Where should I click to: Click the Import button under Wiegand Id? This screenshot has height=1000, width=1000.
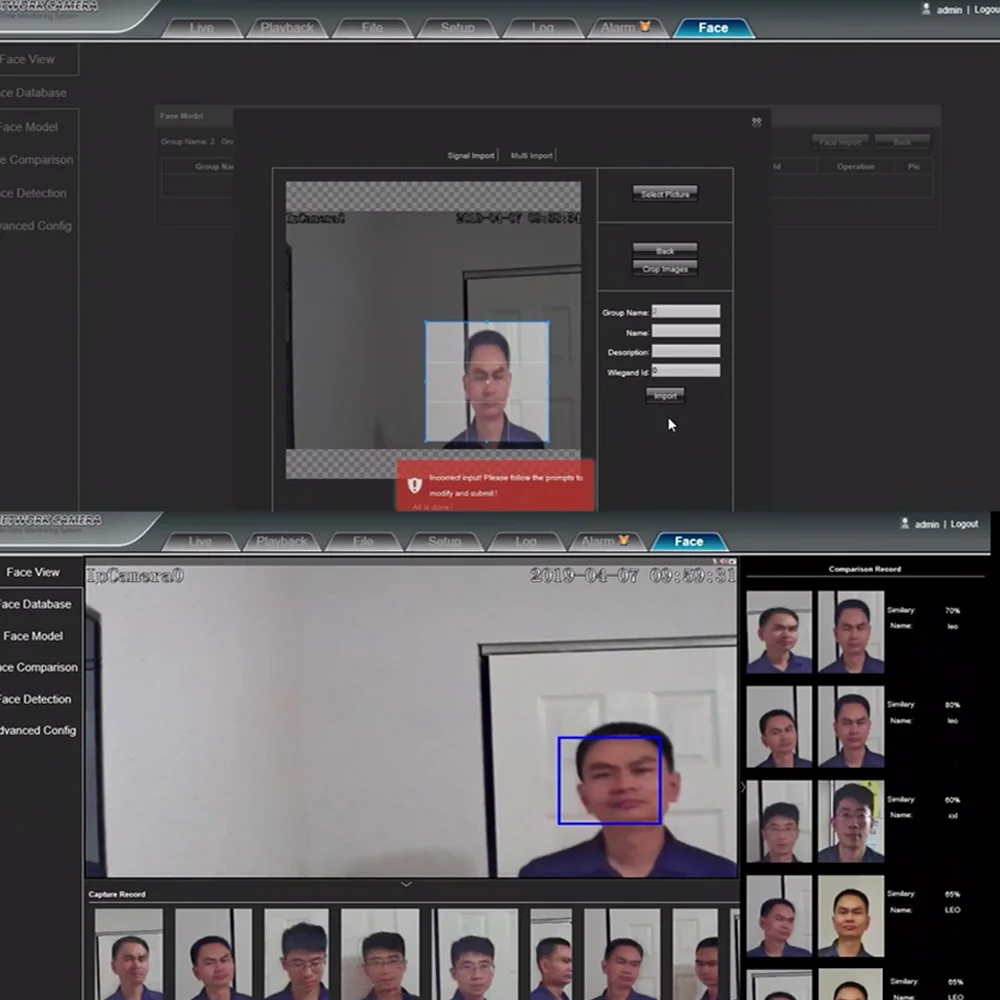click(665, 396)
